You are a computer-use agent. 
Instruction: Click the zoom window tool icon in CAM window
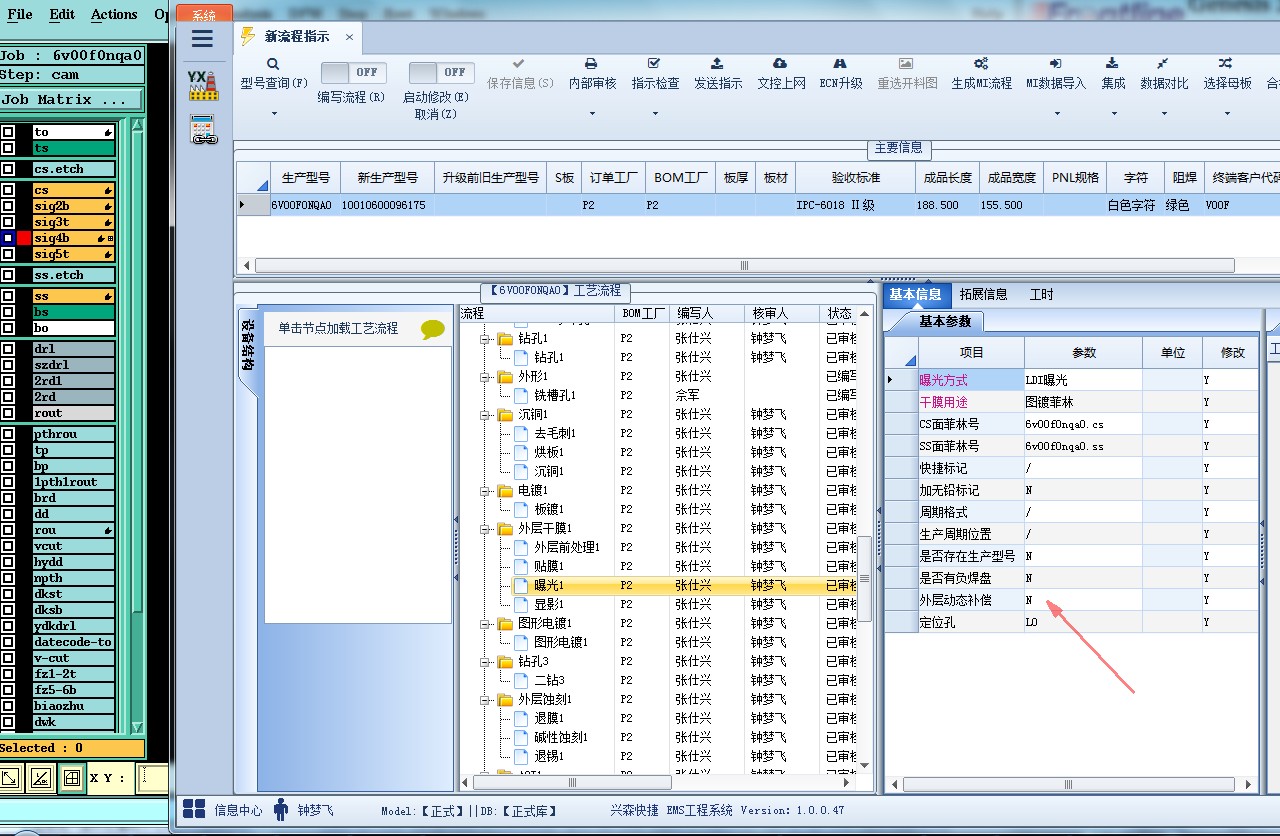pyautogui.click(x=10, y=777)
